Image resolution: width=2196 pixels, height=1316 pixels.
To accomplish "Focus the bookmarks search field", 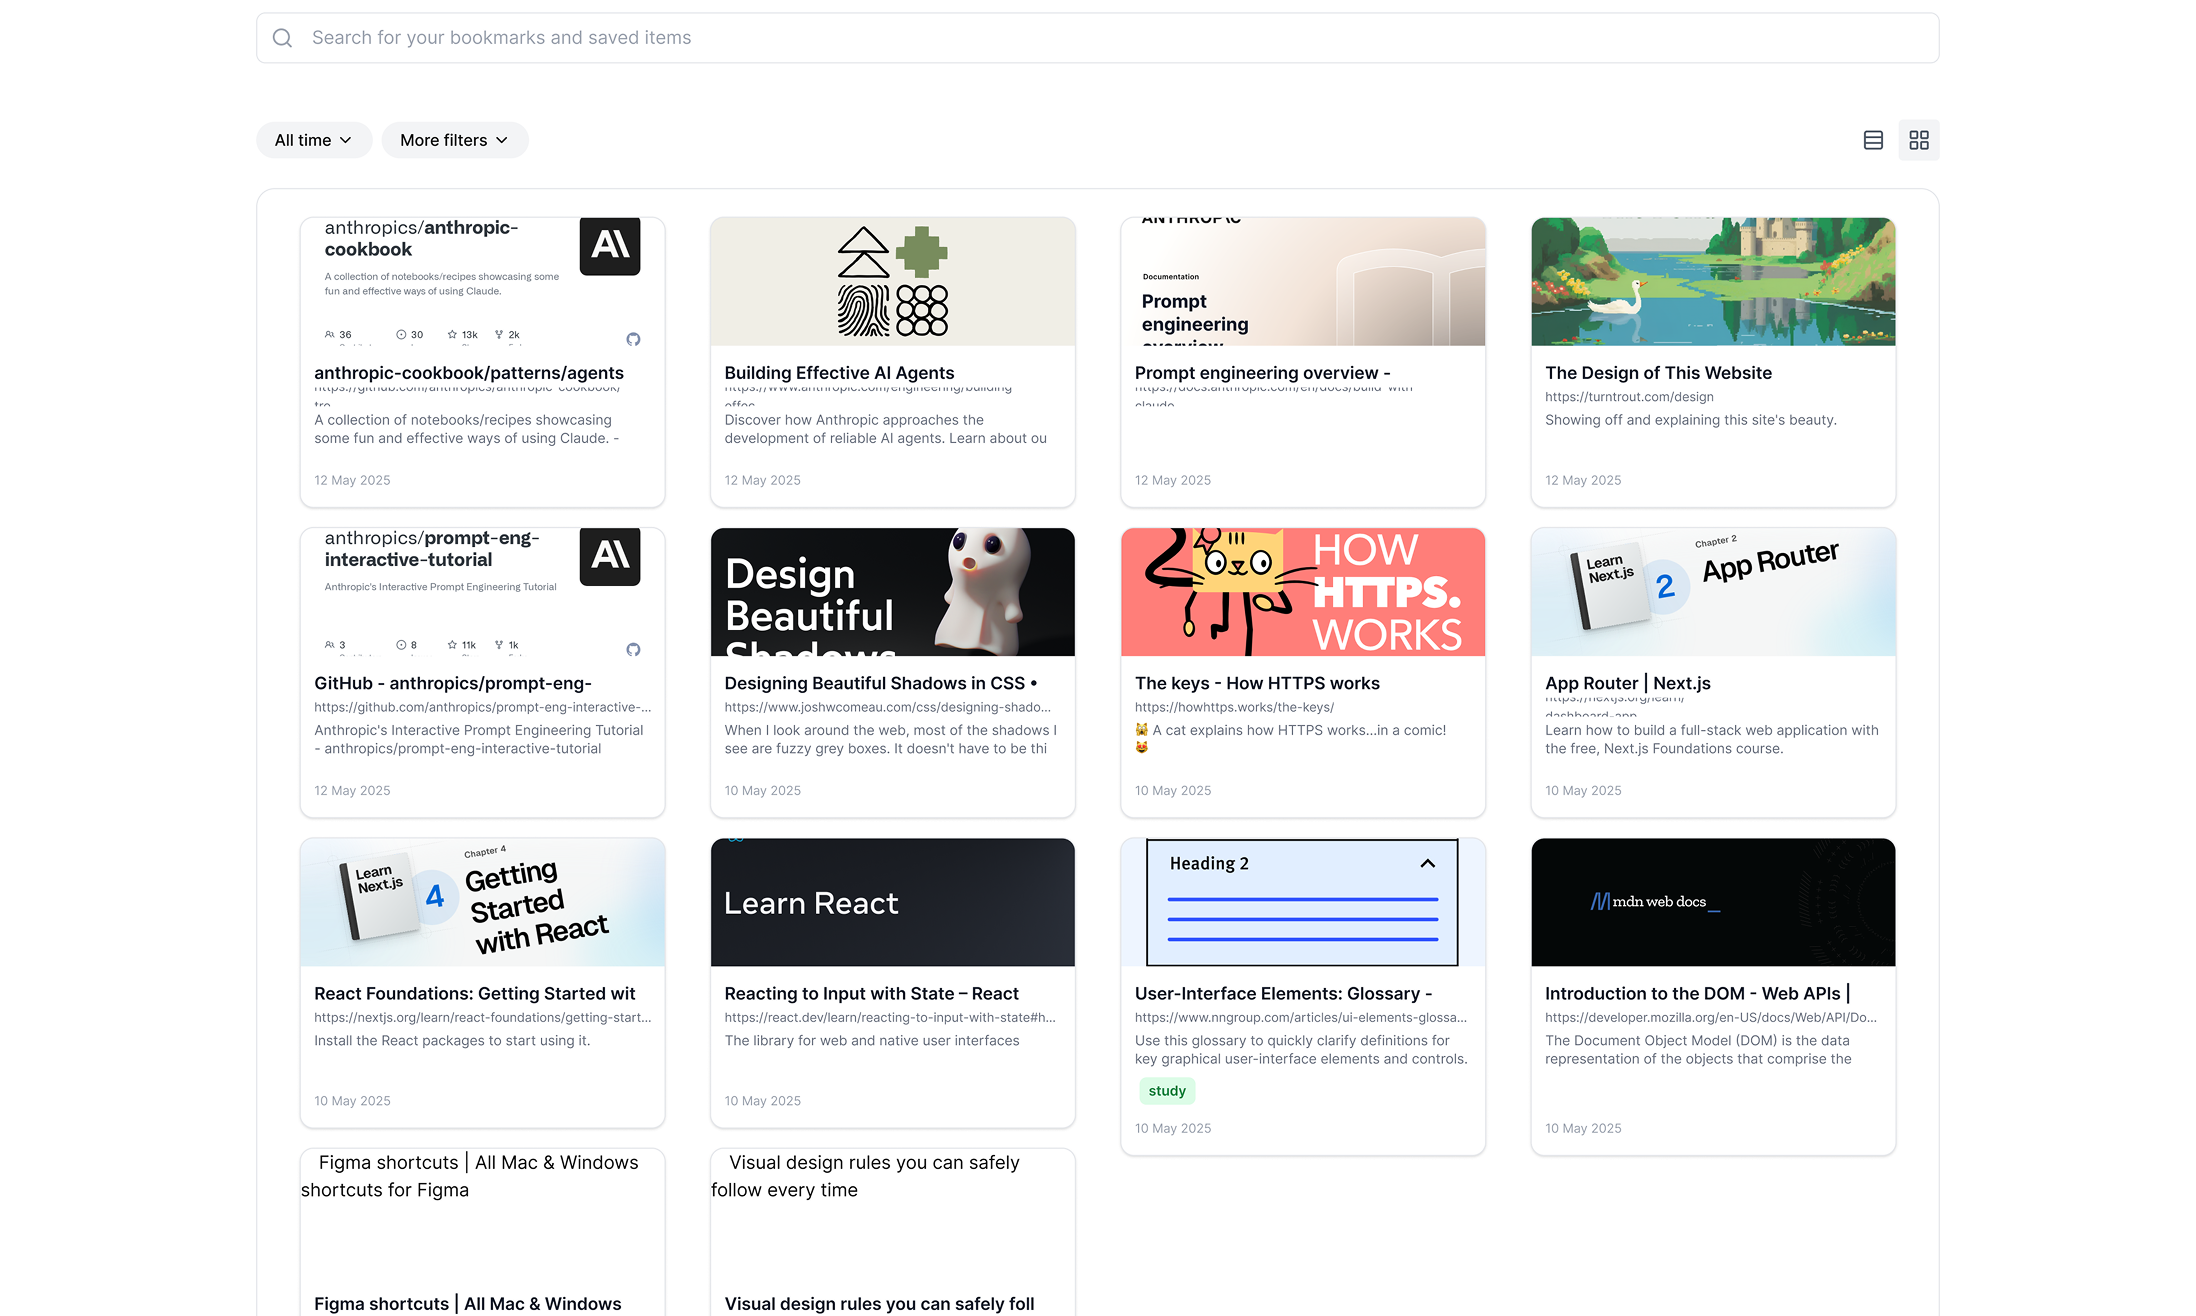I will tap(1098, 38).
